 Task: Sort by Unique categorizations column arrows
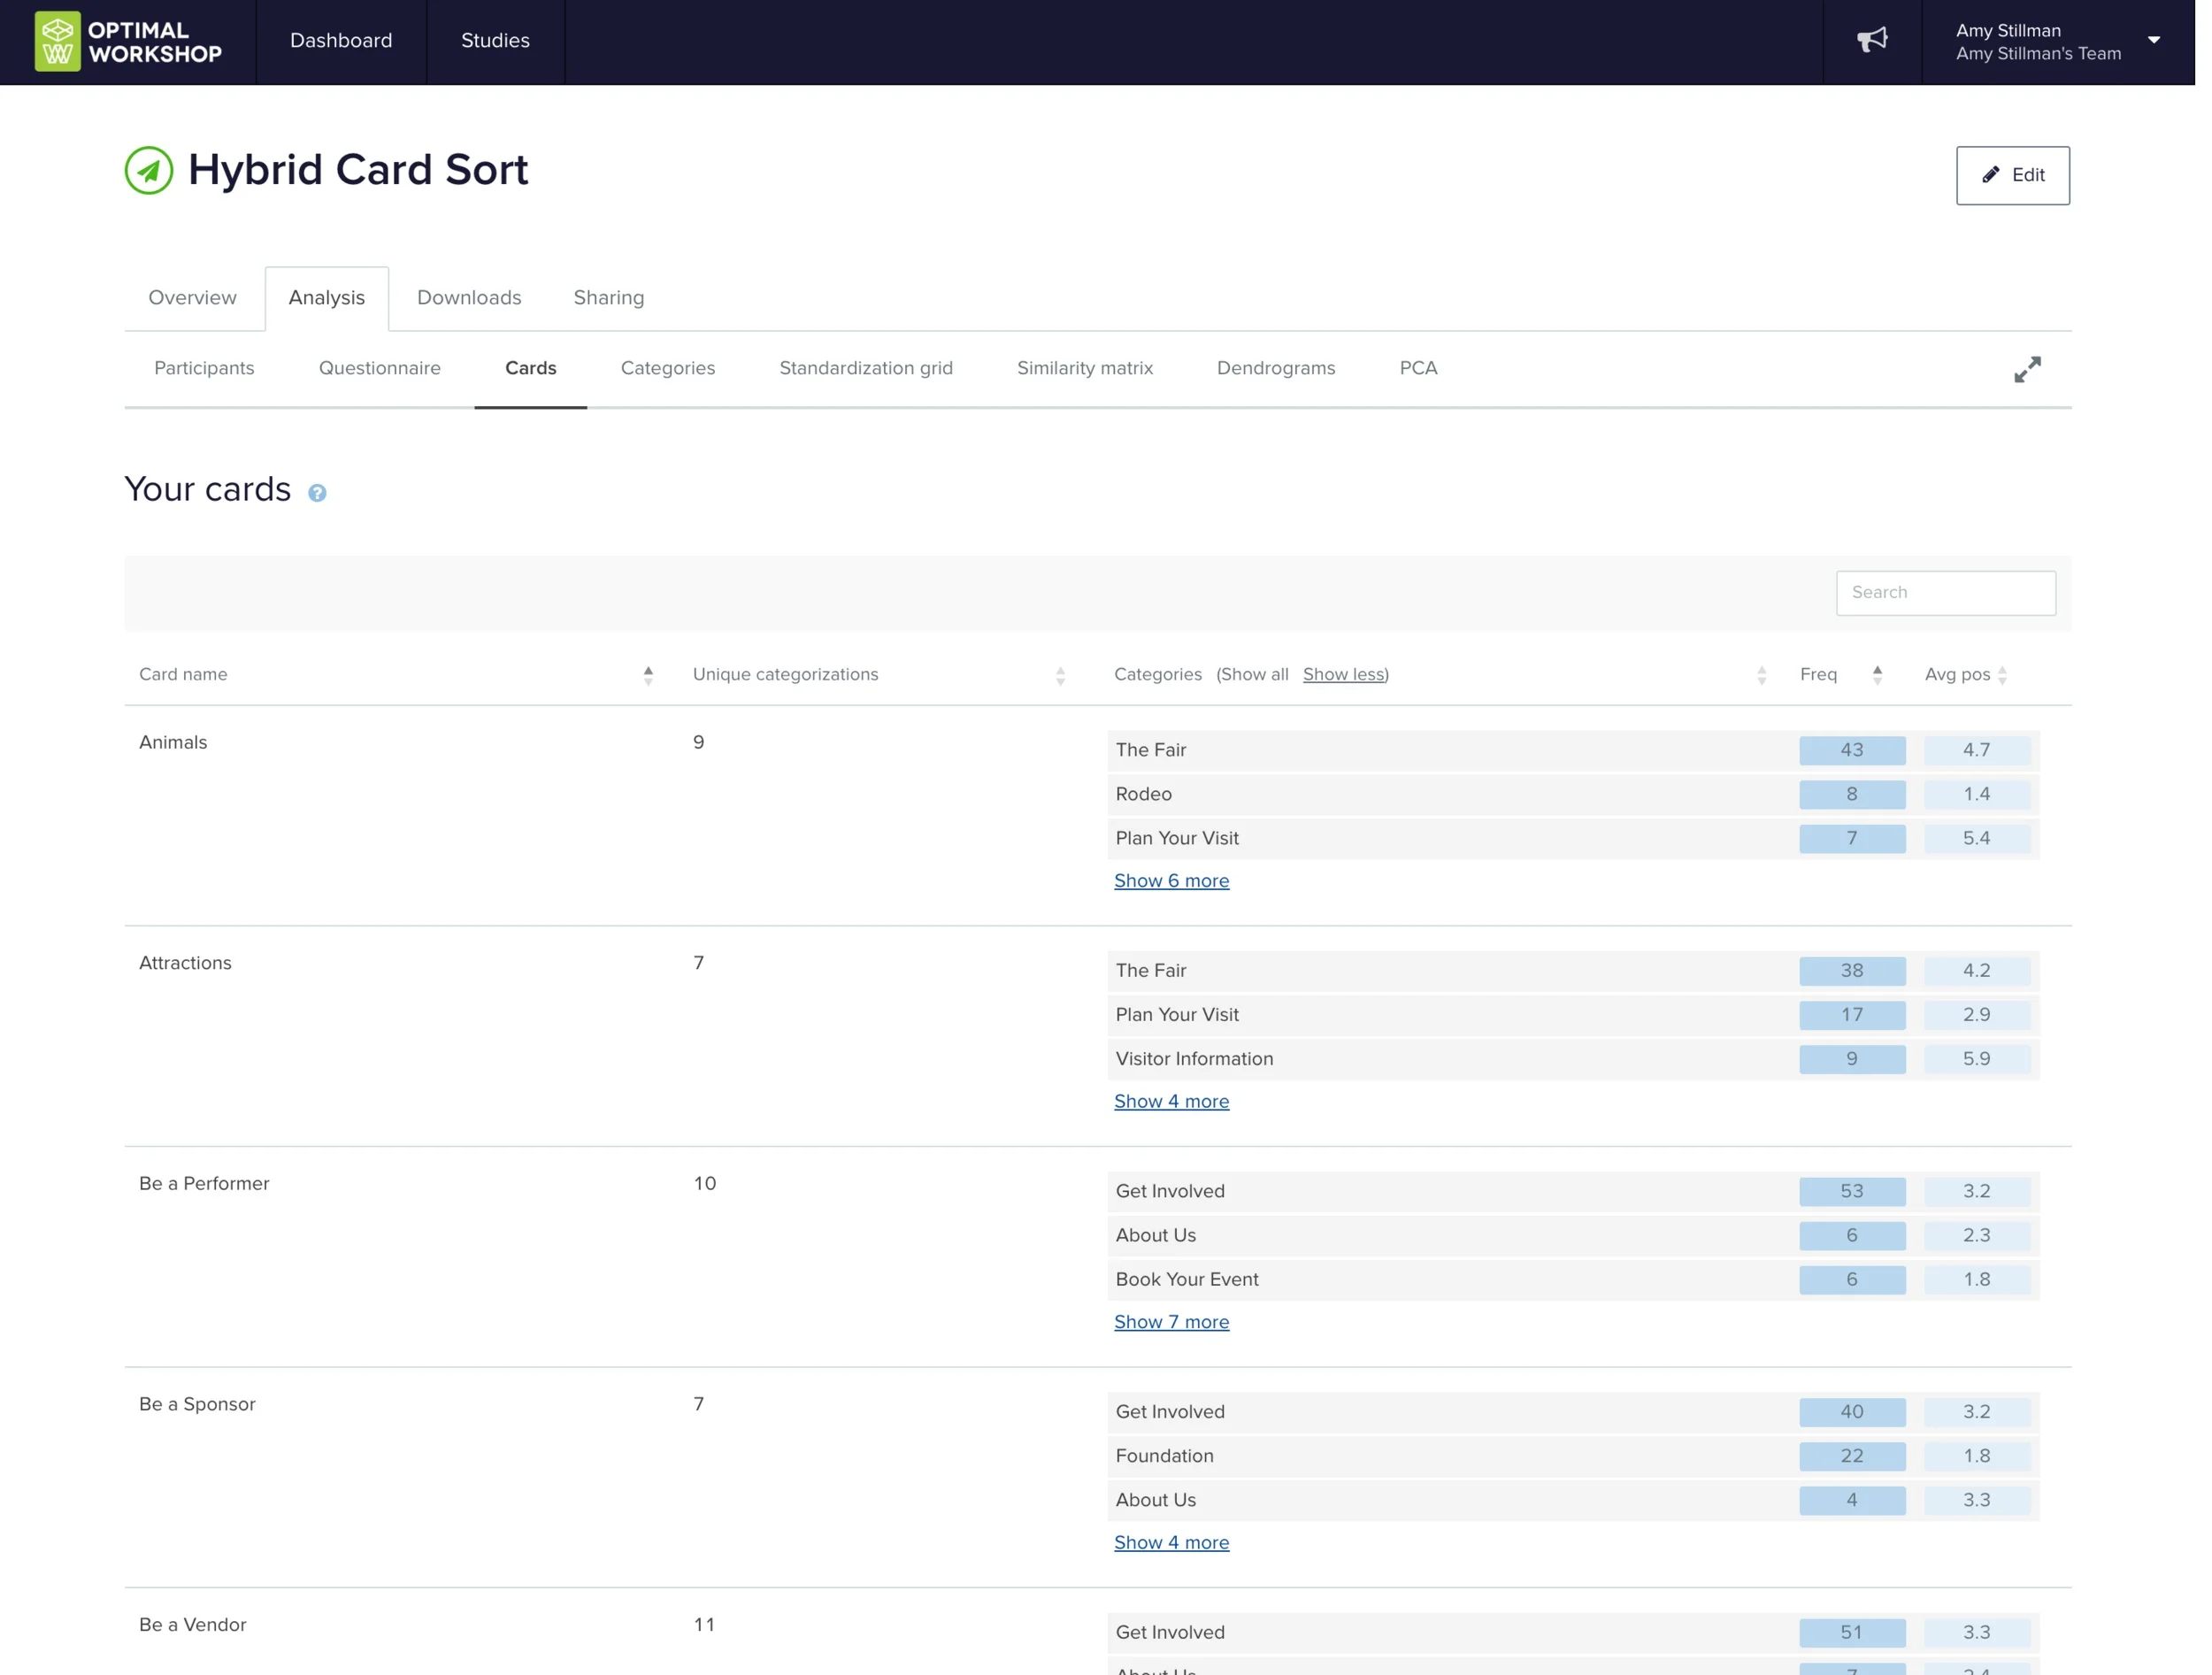tap(1060, 676)
